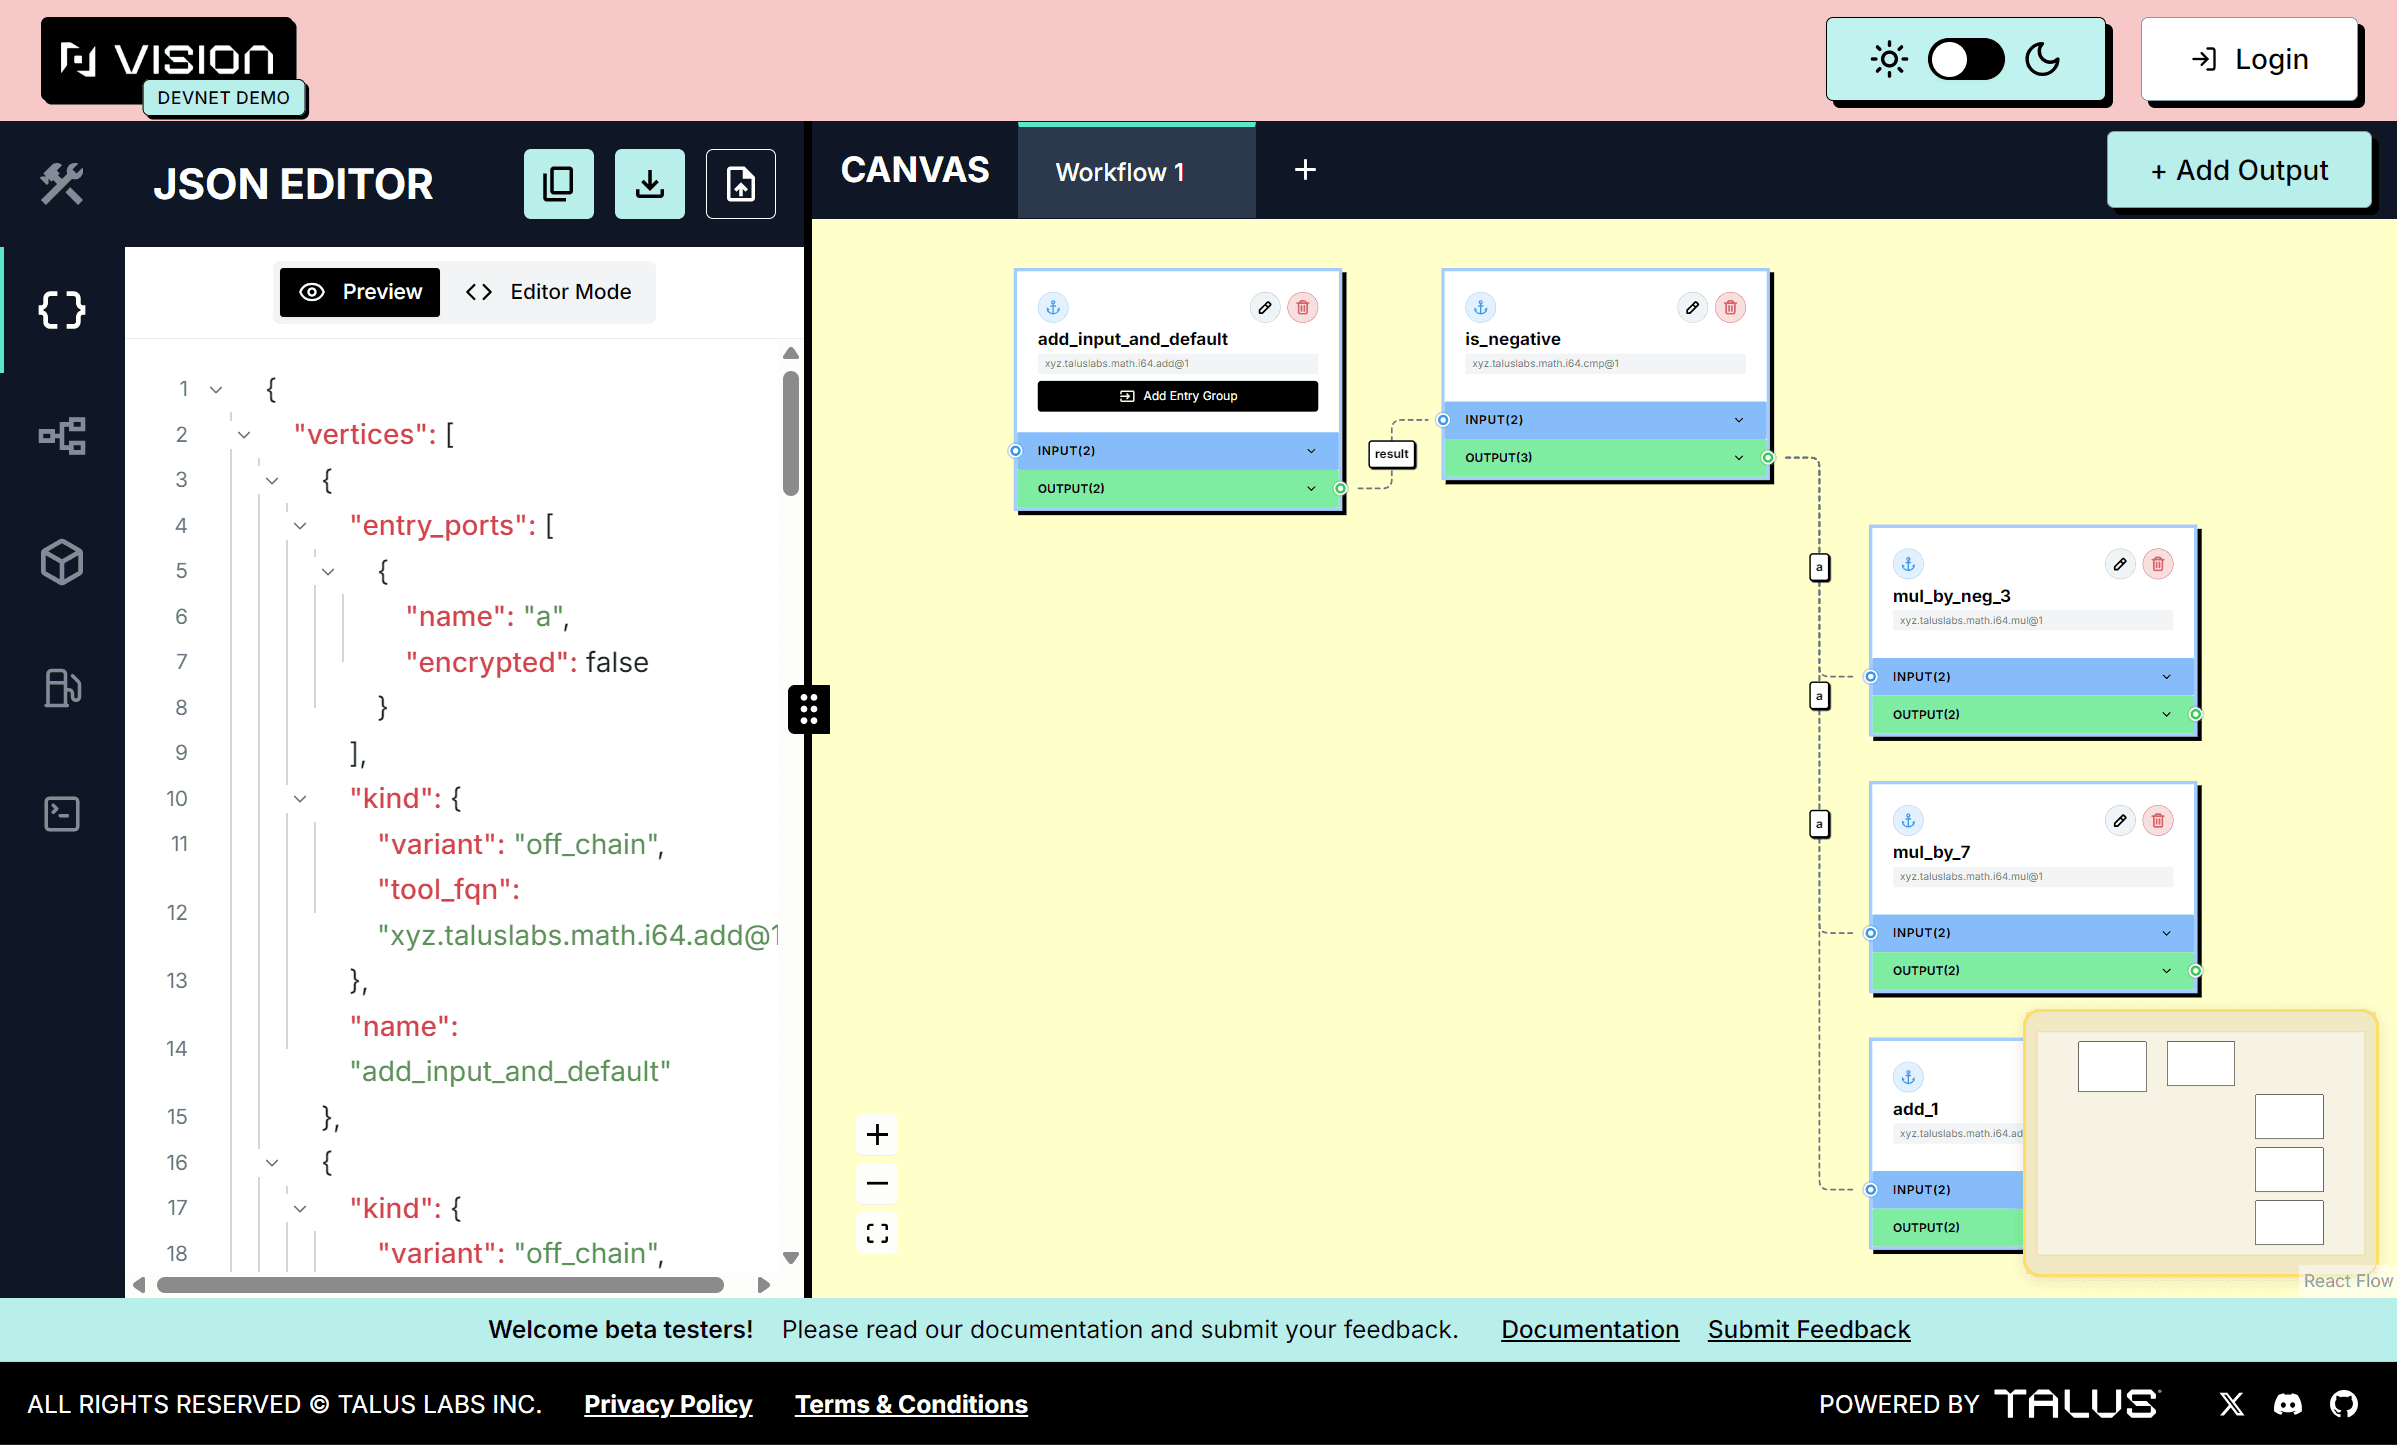The height and width of the screenshot is (1445, 2397).
Task: Upload a JSON file with import icon
Action: tap(741, 184)
